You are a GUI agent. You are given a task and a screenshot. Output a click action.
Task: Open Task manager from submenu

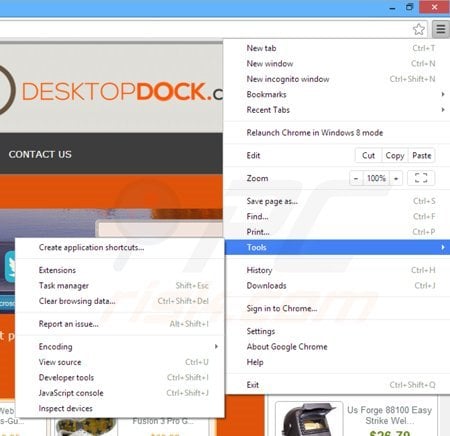(120, 286)
